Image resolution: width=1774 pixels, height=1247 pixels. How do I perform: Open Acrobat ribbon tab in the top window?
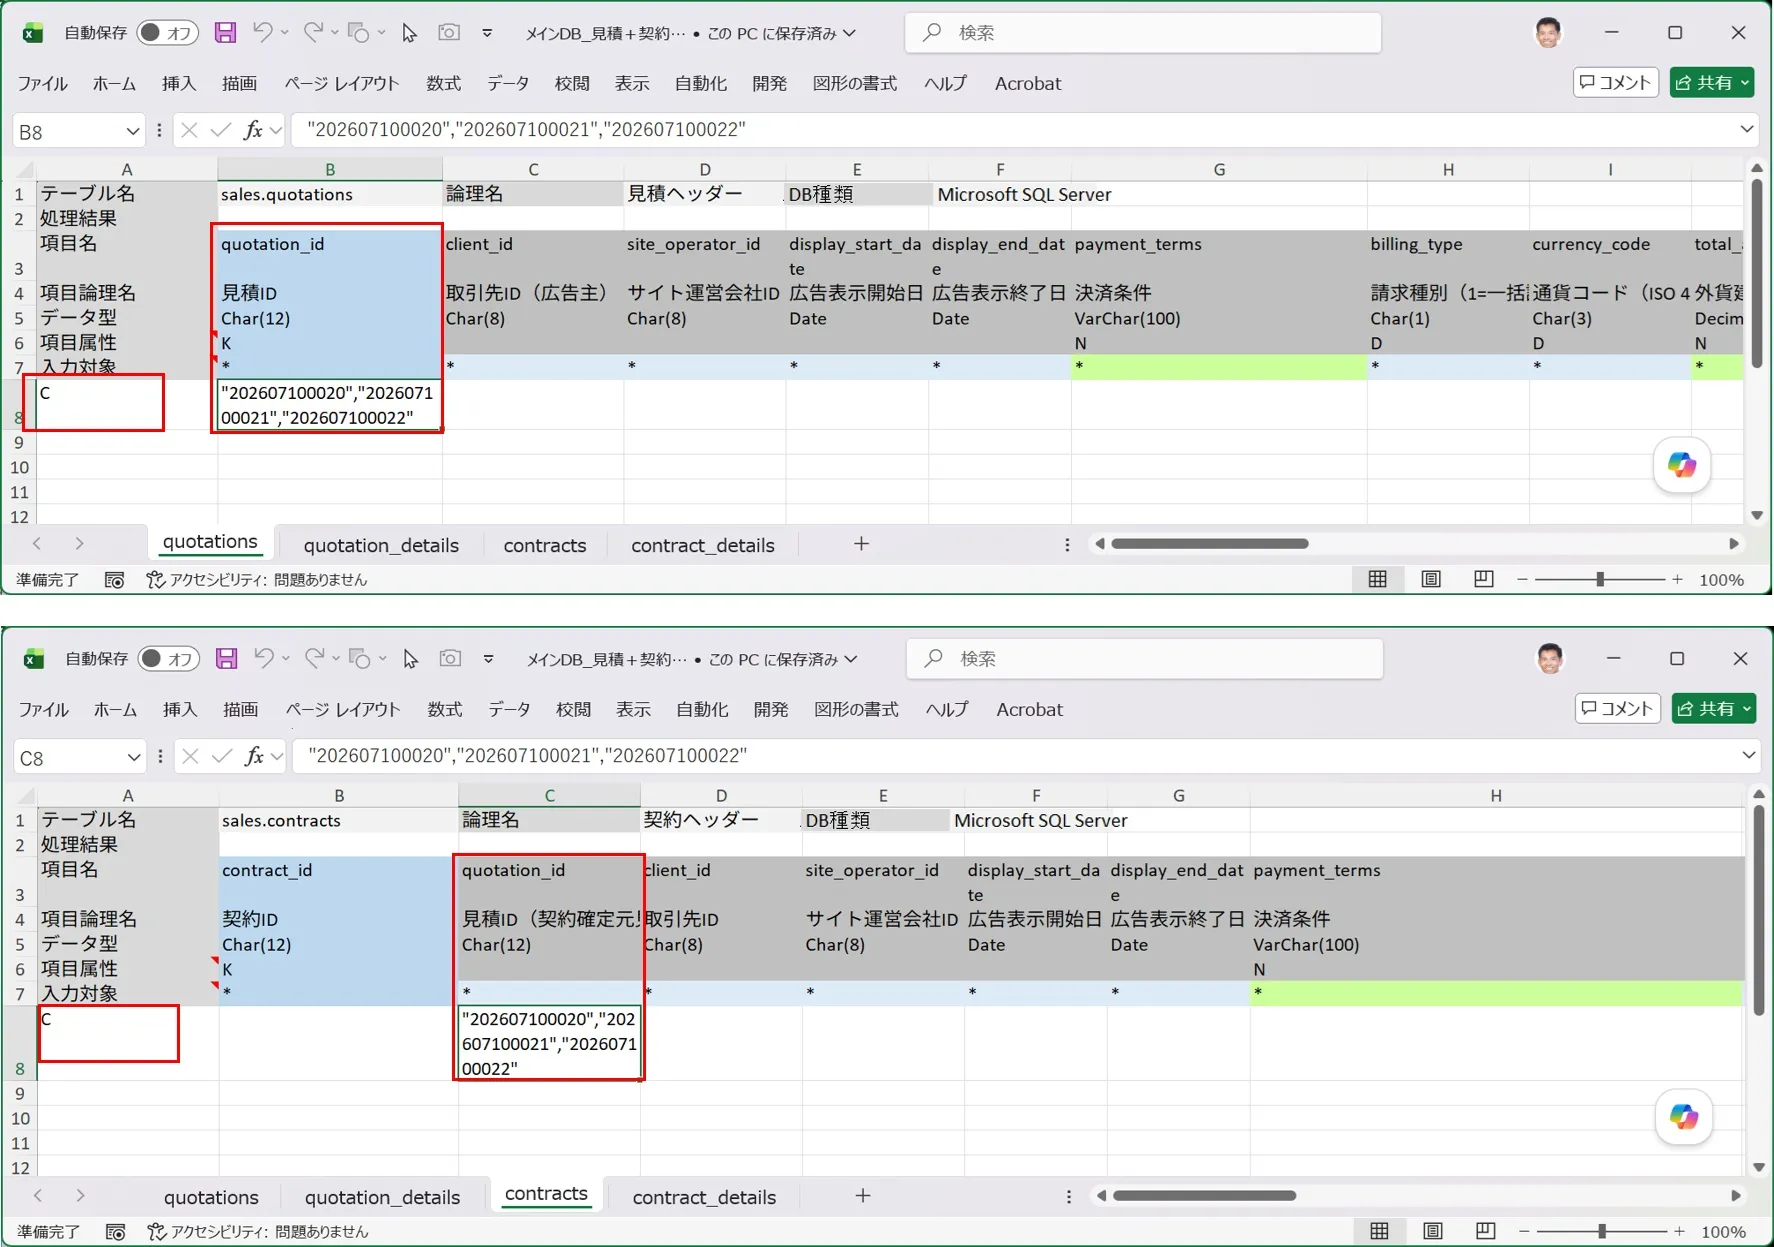click(1027, 83)
